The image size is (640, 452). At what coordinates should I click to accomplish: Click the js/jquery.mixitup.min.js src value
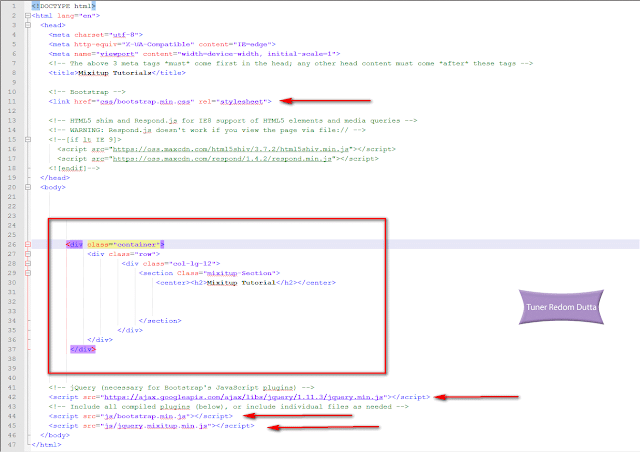(156, 425)
